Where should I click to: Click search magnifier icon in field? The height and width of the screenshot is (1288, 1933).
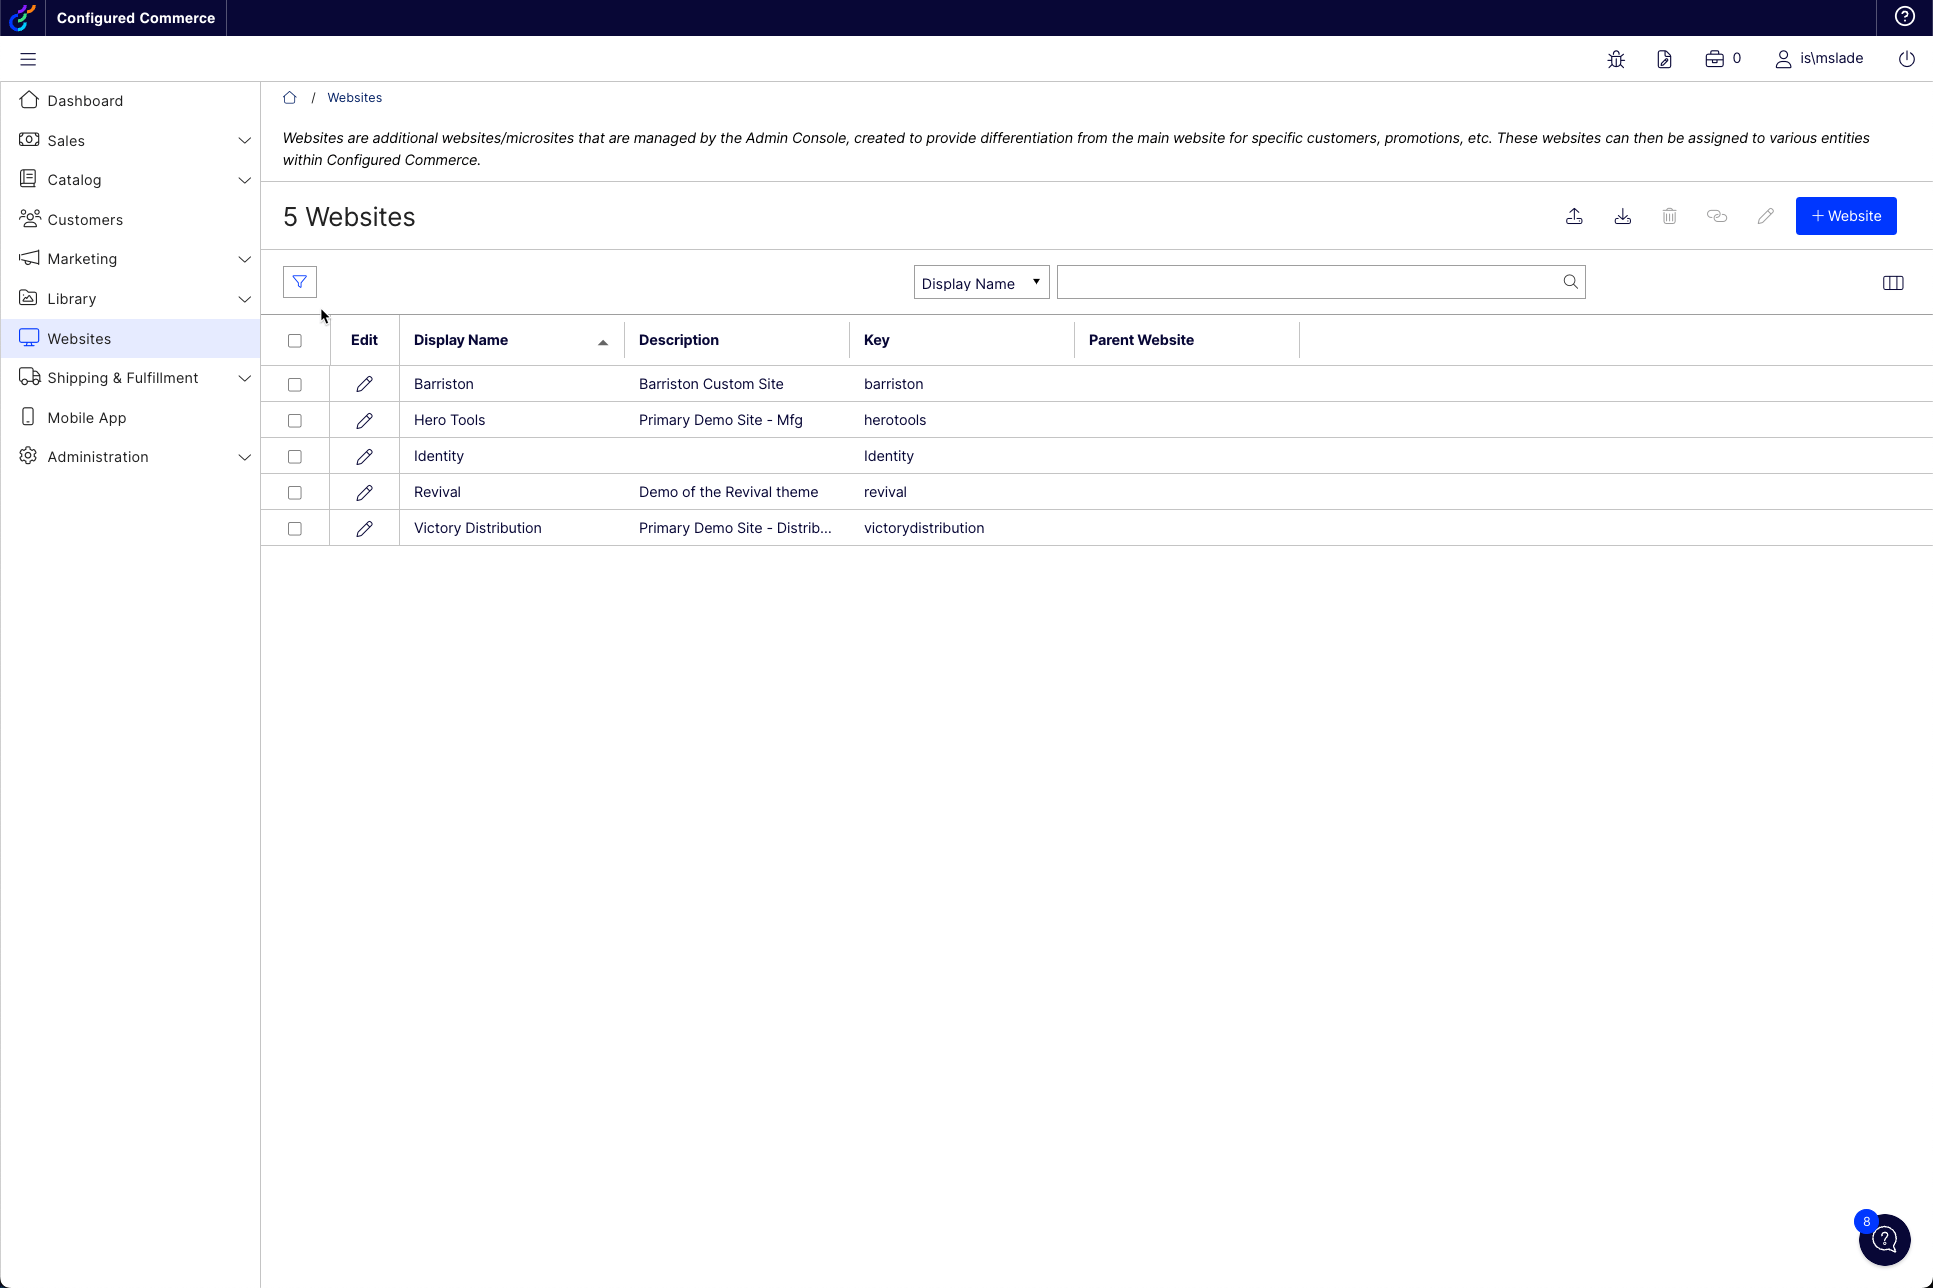[x=1570, y=282]
